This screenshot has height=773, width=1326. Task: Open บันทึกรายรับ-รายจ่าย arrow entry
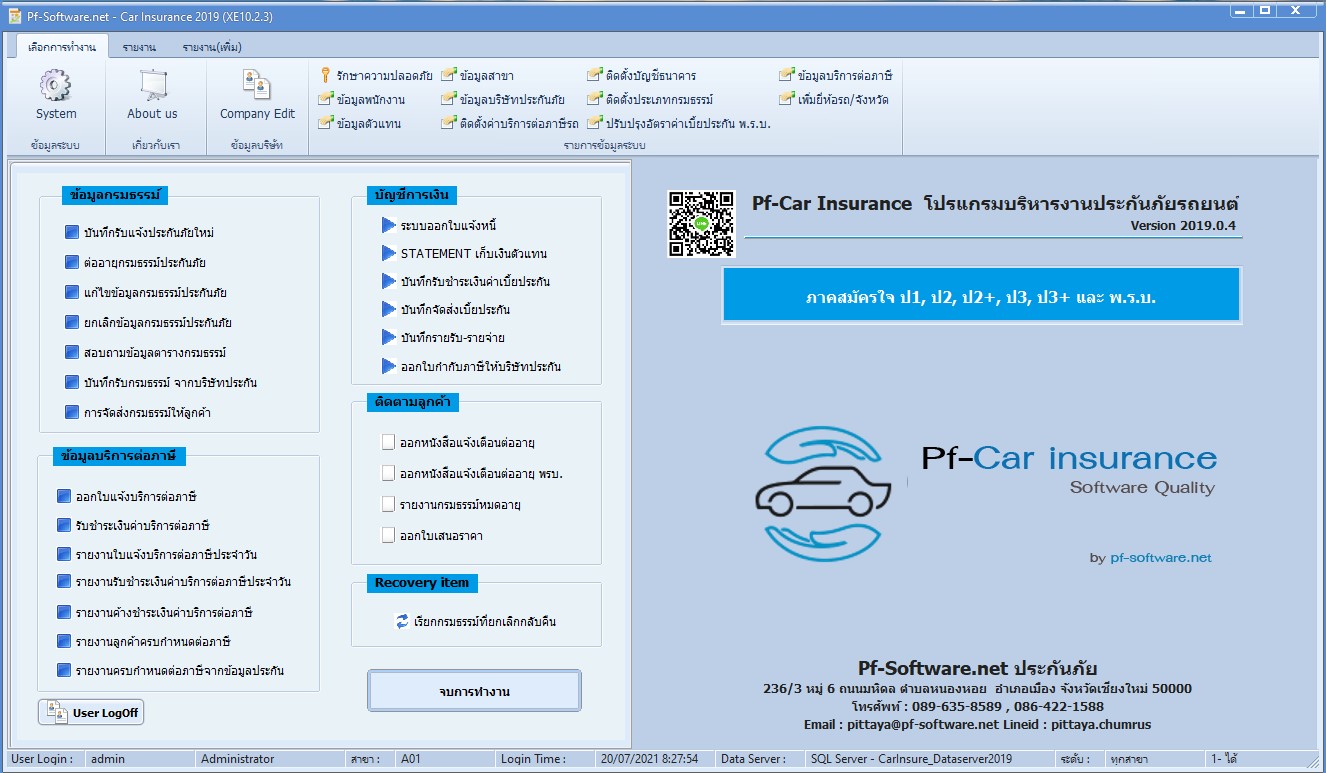pyautogui.click(x=443, y=337)
